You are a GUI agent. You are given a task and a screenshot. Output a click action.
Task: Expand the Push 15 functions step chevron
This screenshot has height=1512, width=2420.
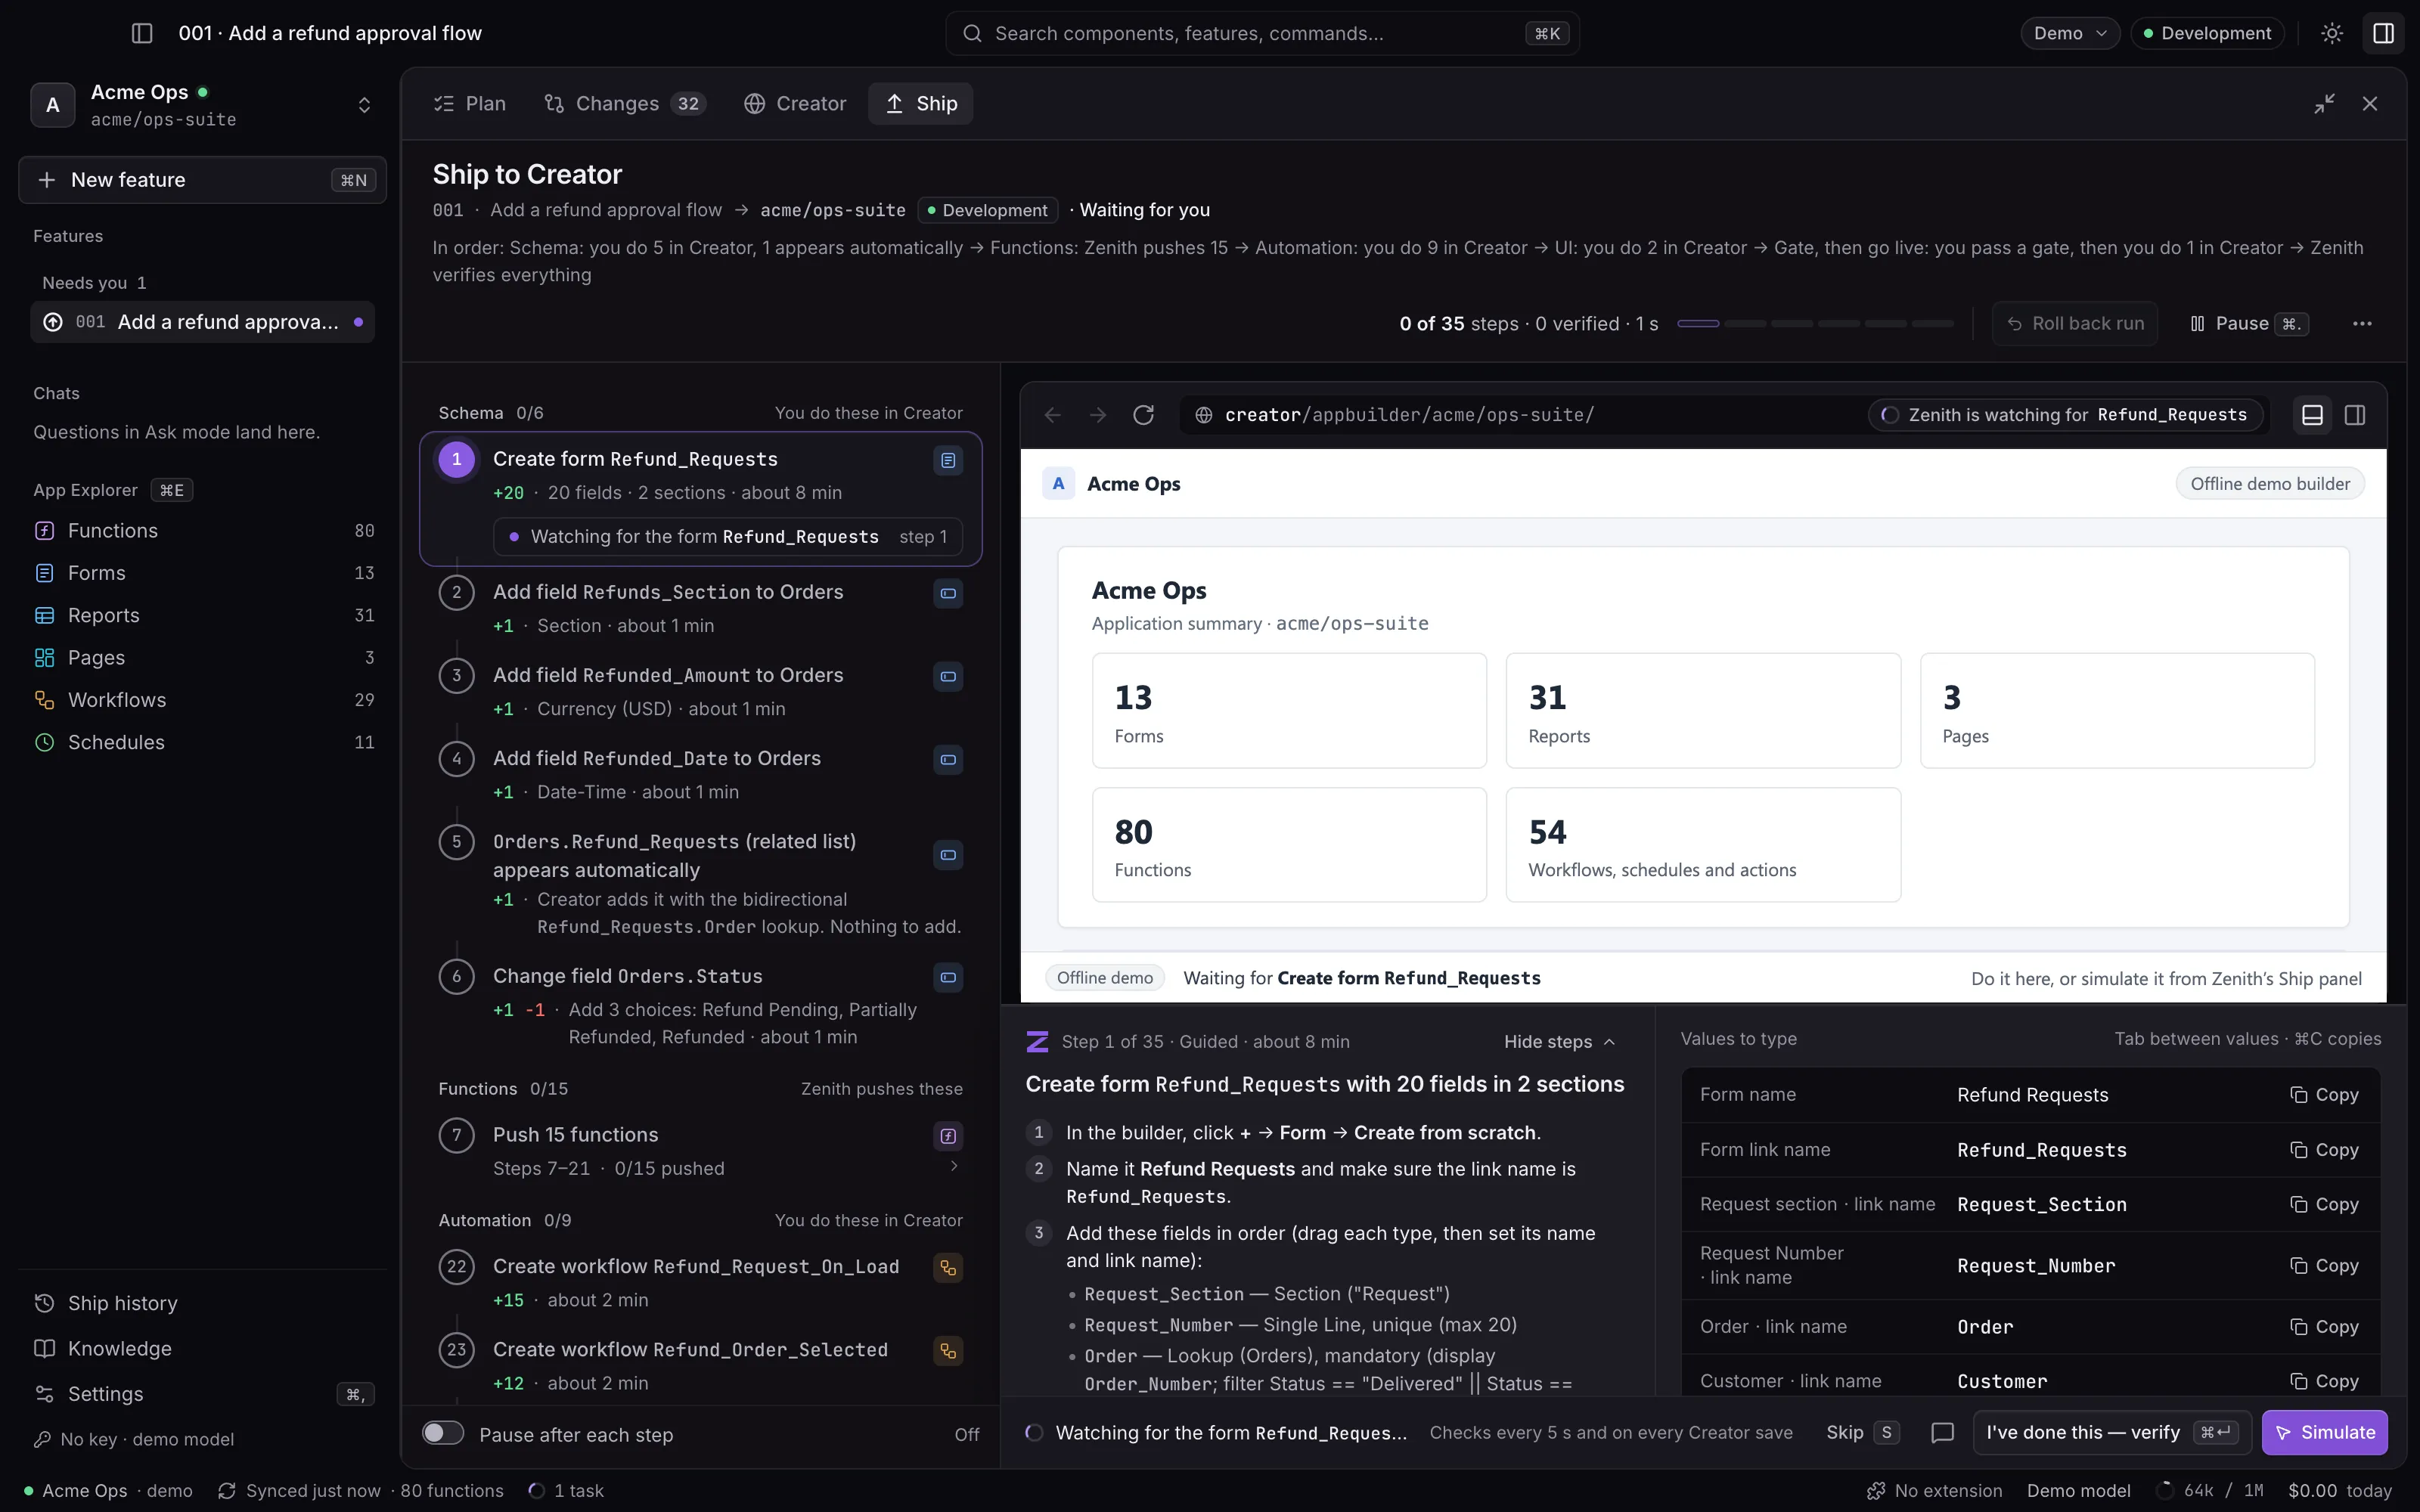954,1166
